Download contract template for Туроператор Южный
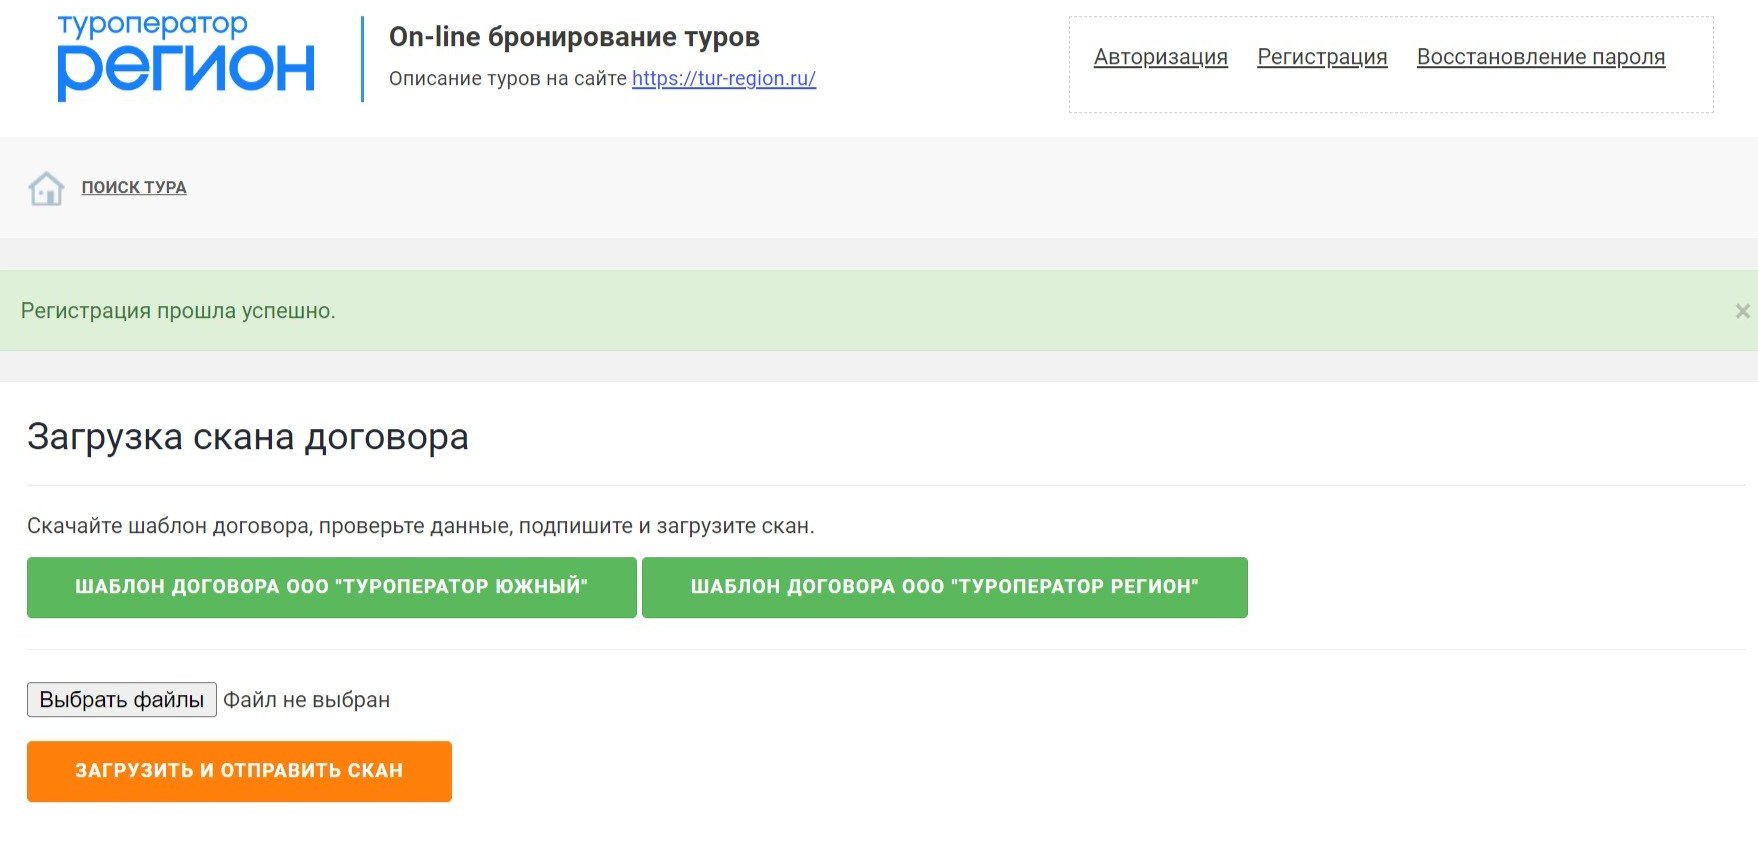 [x=331, y=587]
